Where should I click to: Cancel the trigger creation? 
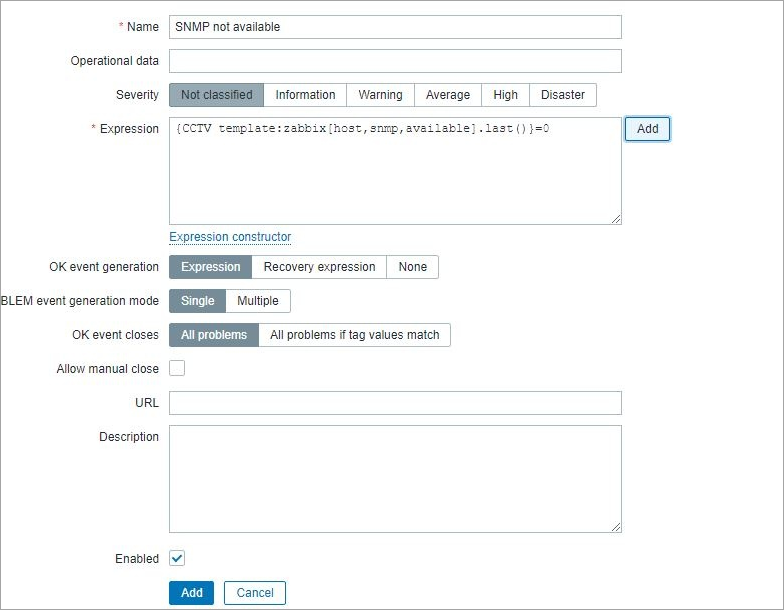point(255,593)
